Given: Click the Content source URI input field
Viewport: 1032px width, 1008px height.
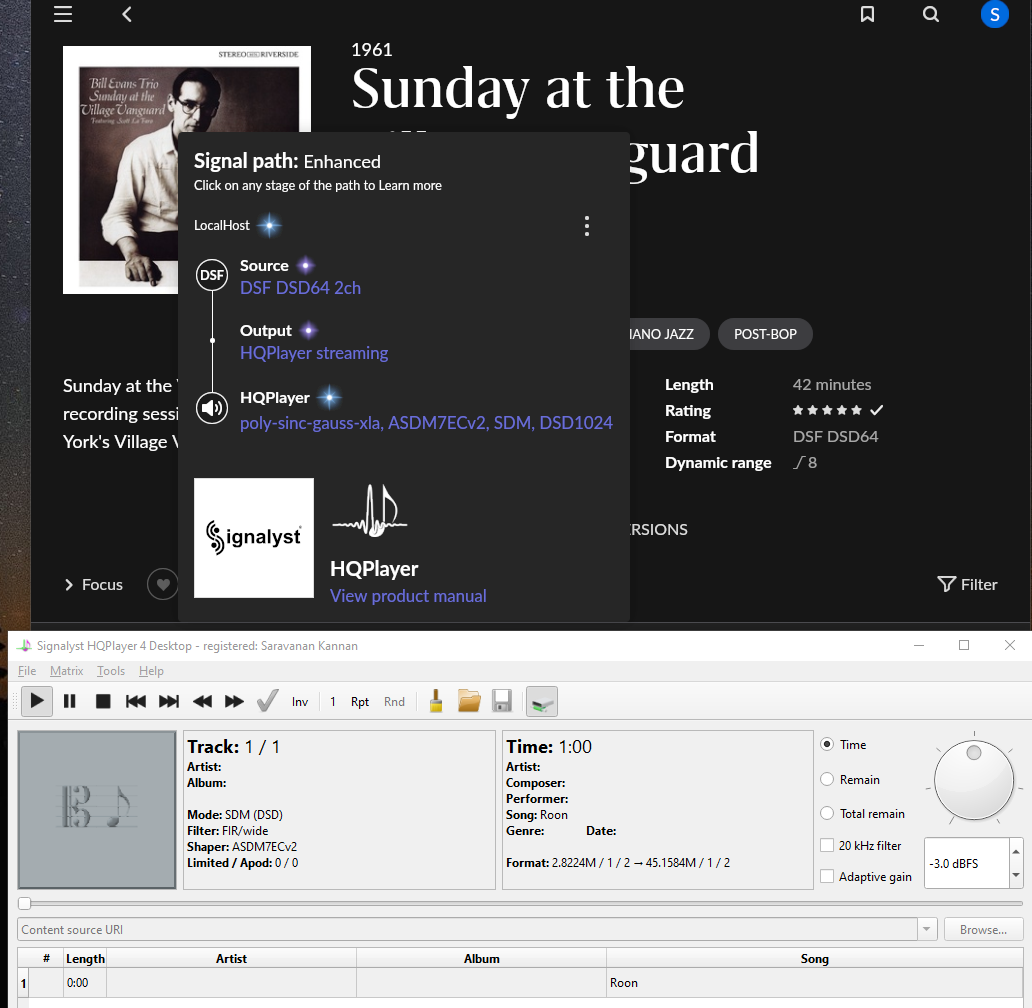Looking at the screenshot, I should click(467, 929).
